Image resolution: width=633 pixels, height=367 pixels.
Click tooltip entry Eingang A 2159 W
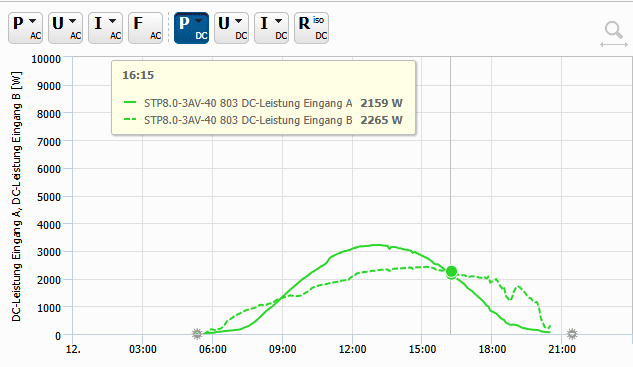tap(263, 103)
